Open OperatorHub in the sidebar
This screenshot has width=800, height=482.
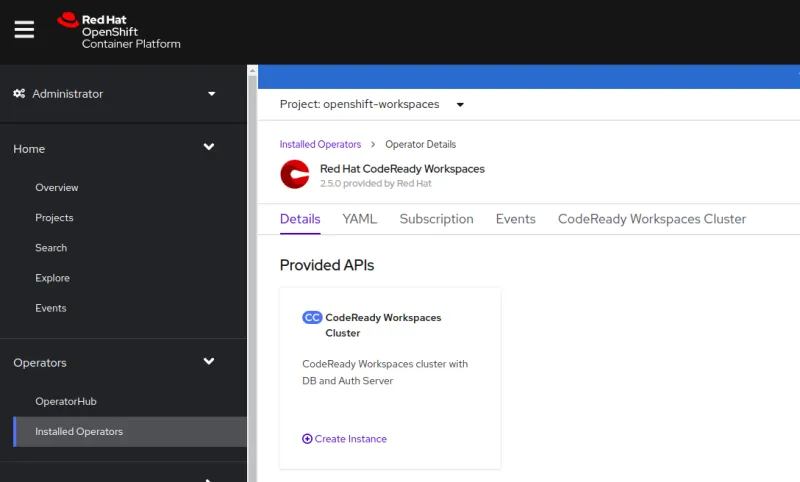point(66,402)
